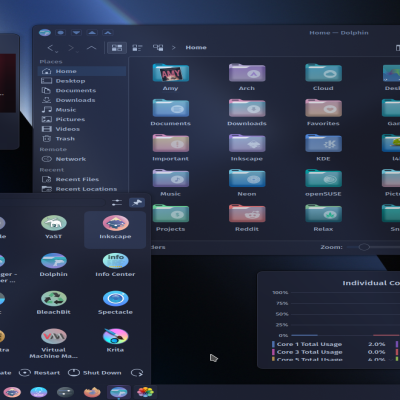Toggle keep-below on the Dolphin title bar
This screenshot has height=400, width=400.
click(76, 33)
